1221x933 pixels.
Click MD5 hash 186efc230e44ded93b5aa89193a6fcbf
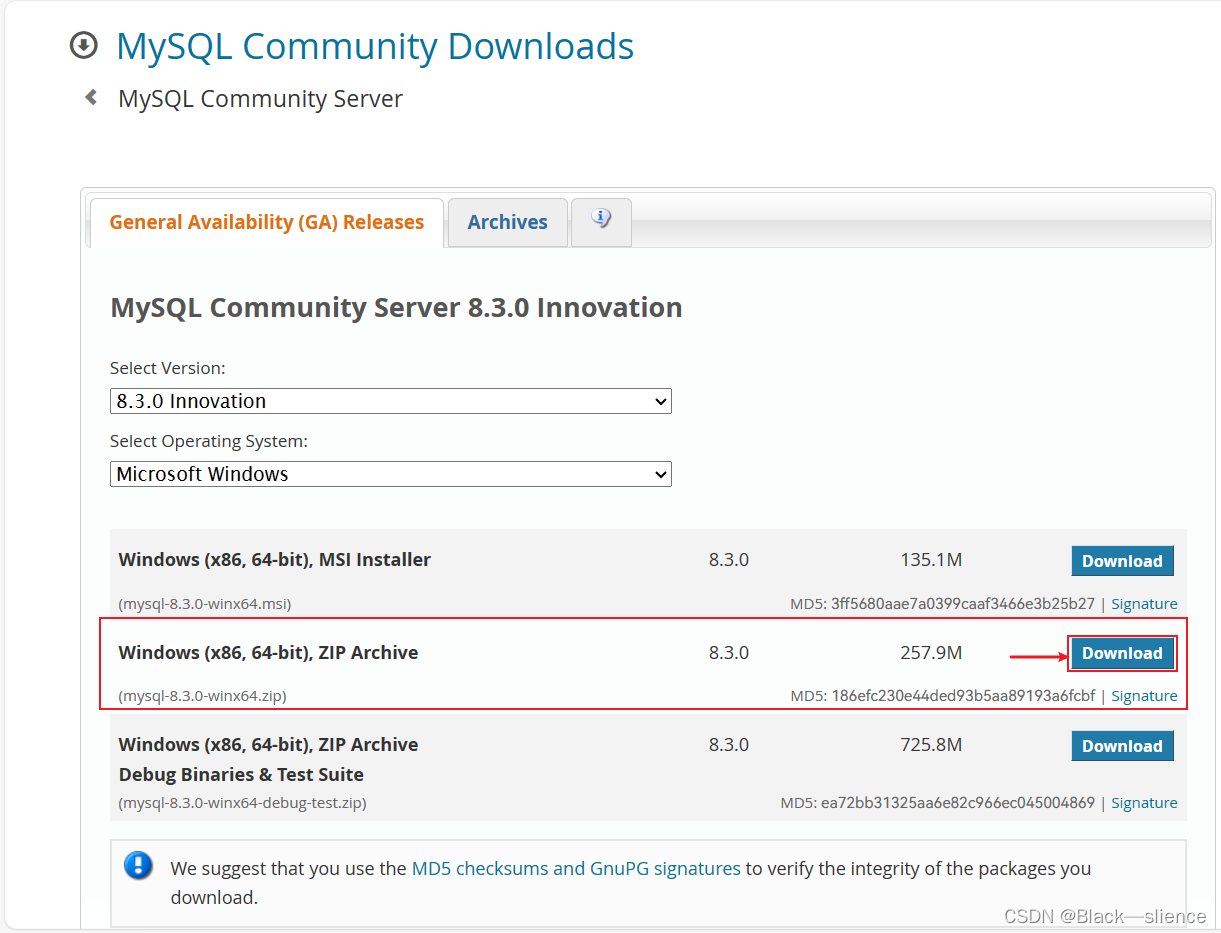(963, 696)
